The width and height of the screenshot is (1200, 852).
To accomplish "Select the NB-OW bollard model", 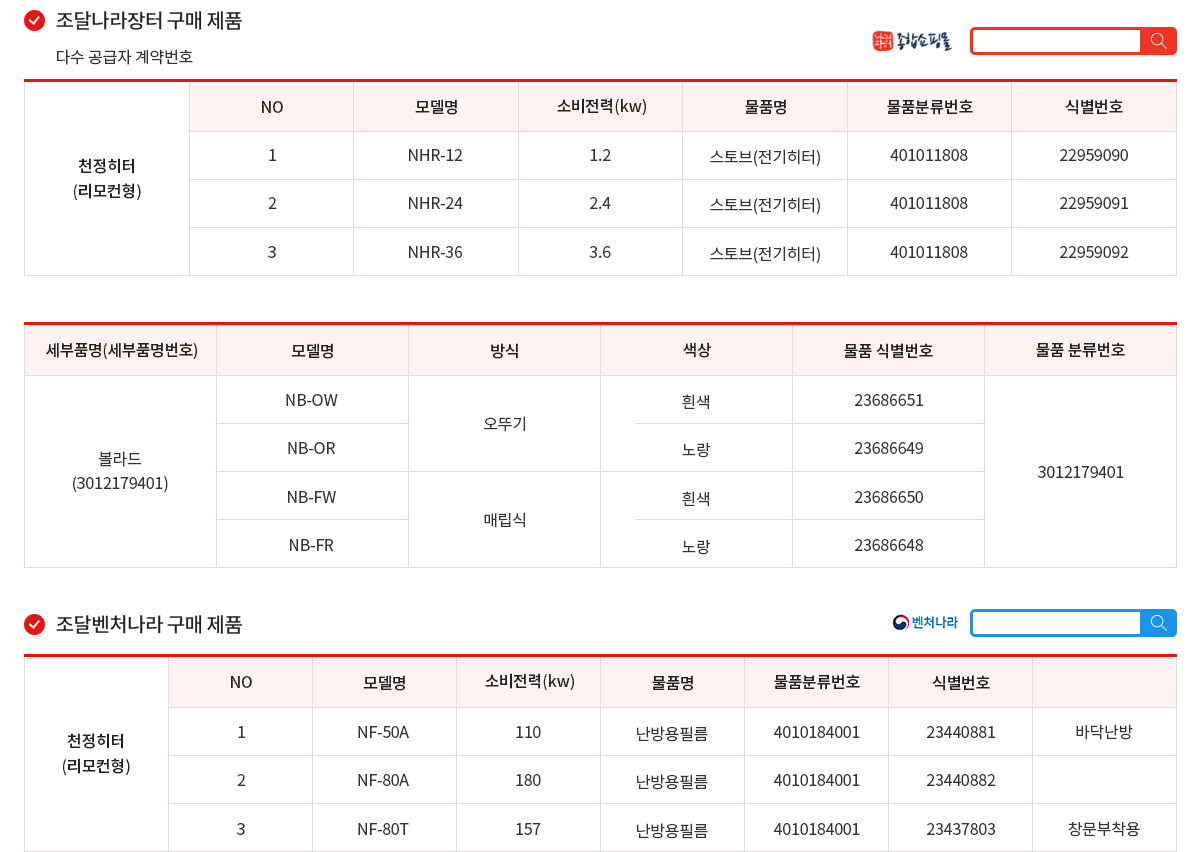I will tap(311, 400).
